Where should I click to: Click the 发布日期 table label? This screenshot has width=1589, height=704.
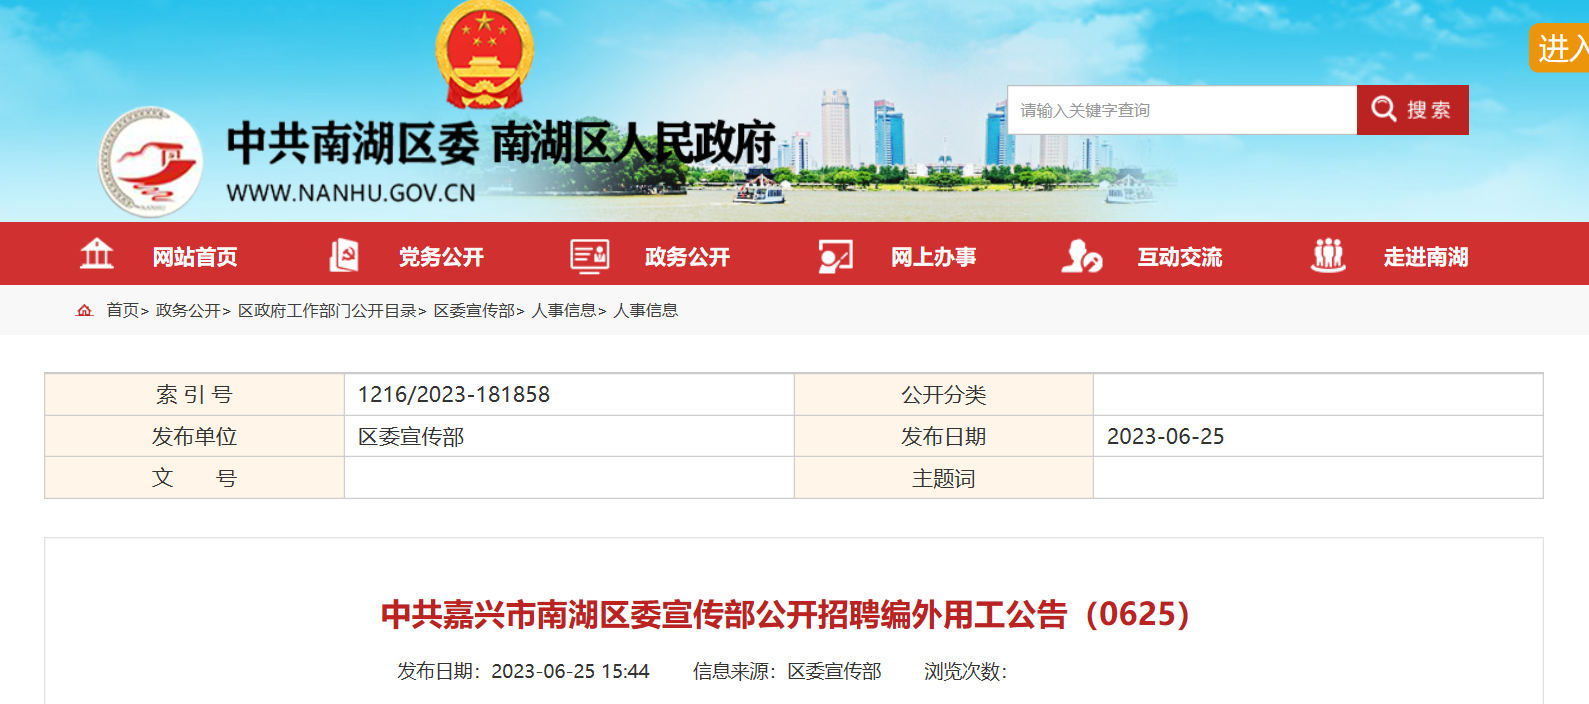click(943, 437)
